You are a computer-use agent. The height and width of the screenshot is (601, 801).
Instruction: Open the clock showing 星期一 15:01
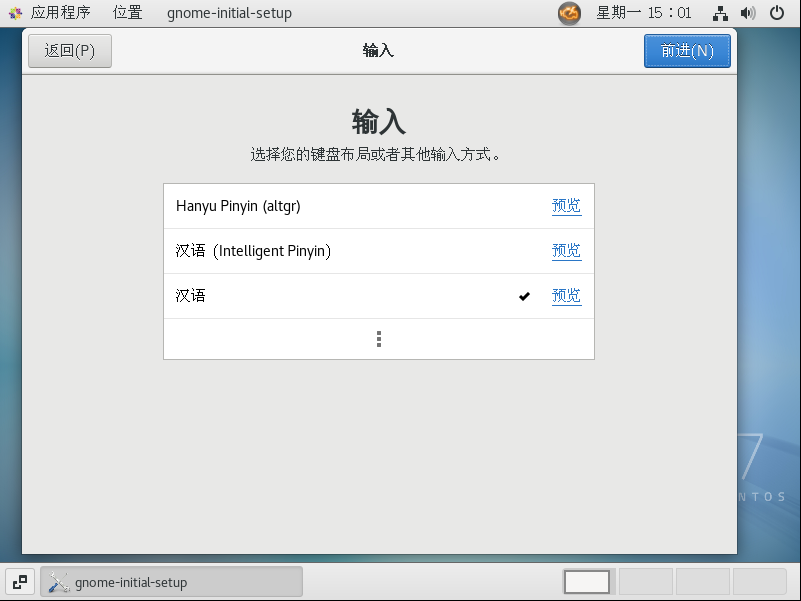pyautogui.click(x=644, y=13)
